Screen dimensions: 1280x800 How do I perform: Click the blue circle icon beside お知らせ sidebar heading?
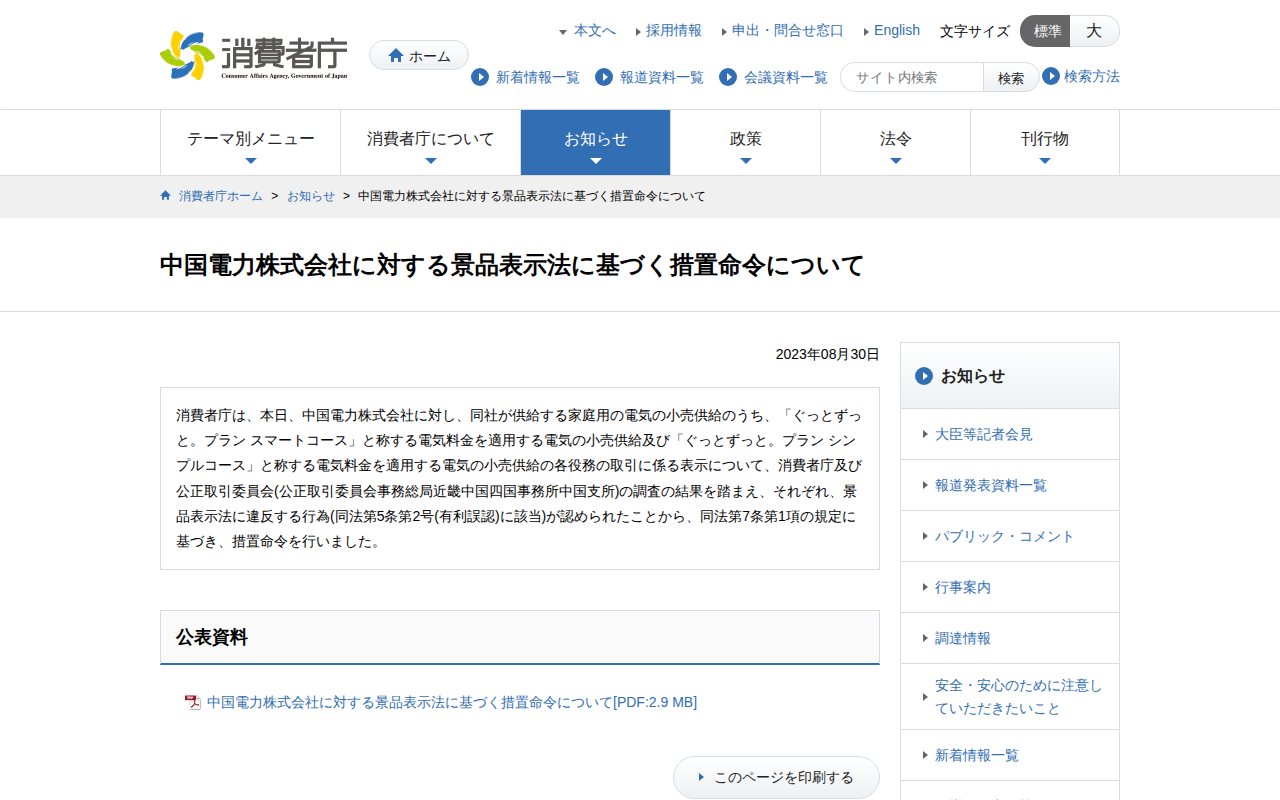pos(924,376)
